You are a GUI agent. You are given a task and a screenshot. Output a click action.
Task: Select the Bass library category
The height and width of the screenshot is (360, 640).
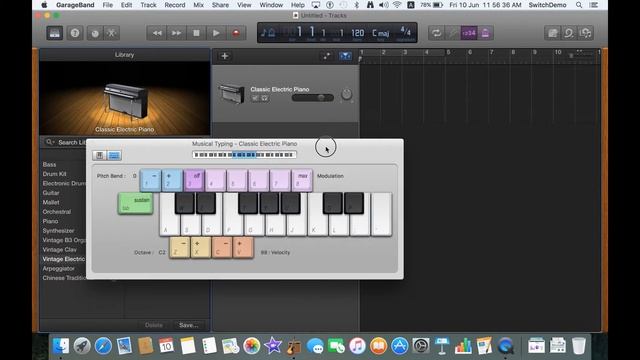[x=49, y=164]
